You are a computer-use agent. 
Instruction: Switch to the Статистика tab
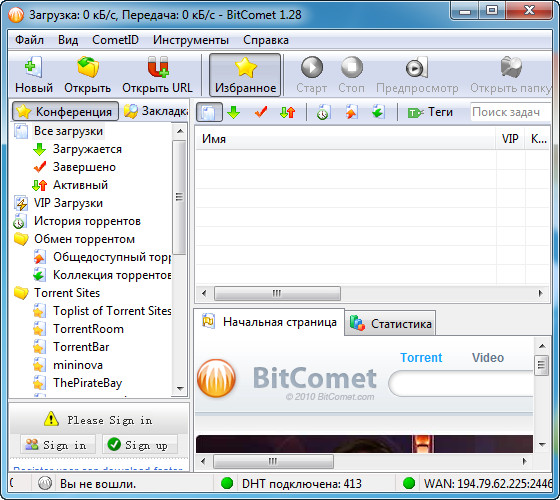click(x=390, y=324)
